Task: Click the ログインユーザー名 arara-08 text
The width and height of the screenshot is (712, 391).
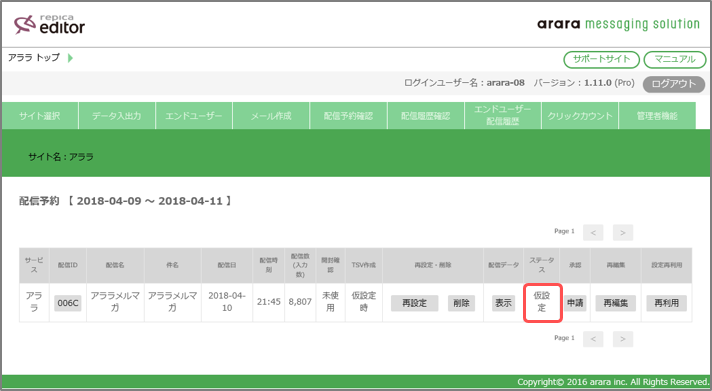Action: click(x=464, y=83)
